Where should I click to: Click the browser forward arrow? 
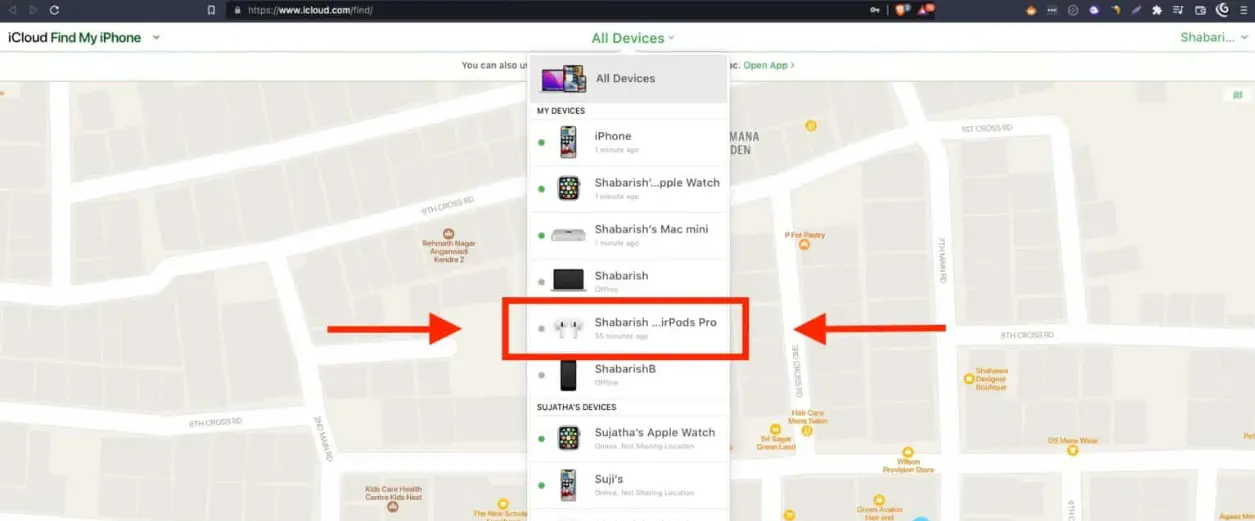(x=33, y=10)
